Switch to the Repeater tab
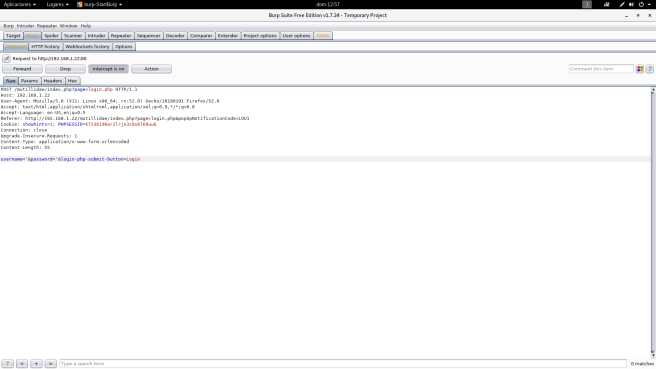The width and height of the screenshot is (656, 369). (x=121, y=36)
